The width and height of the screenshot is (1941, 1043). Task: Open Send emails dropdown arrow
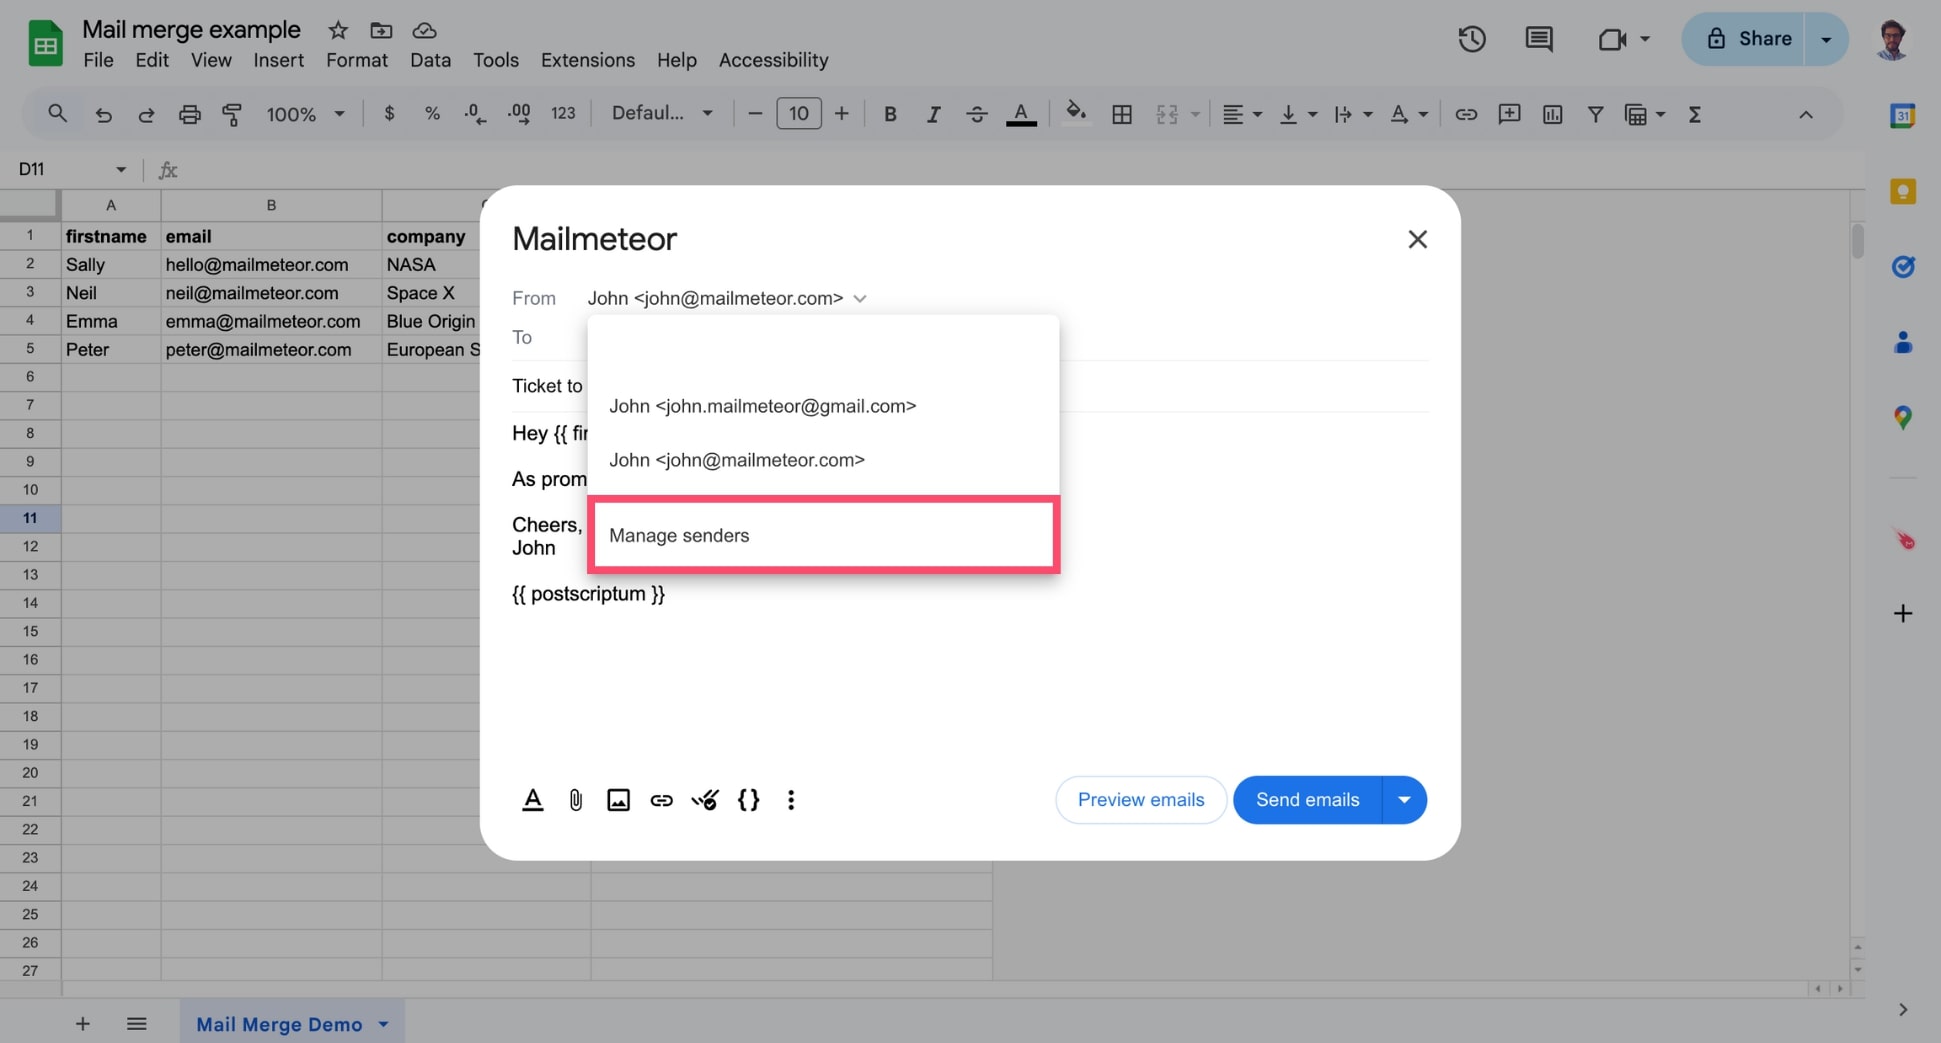click(1404, 800)
